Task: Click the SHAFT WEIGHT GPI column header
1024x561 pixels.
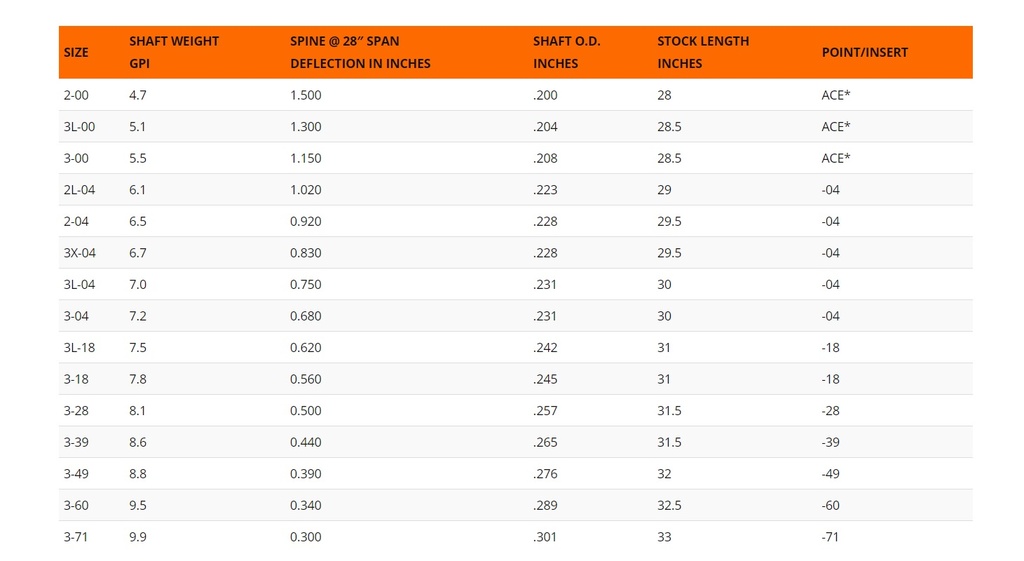Action: click(x=174, y=52)
